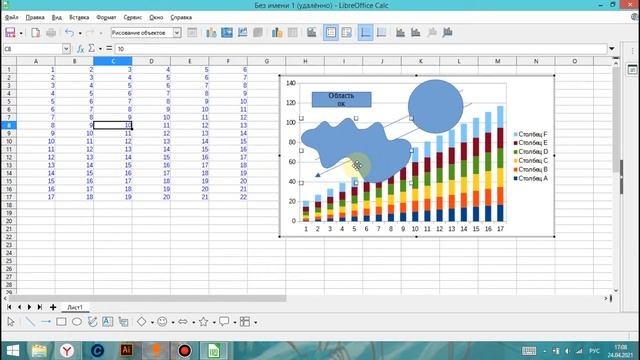This screenshot has height=360, width=640.
Task: Open the Правка menu
Action: click(35, 18)
